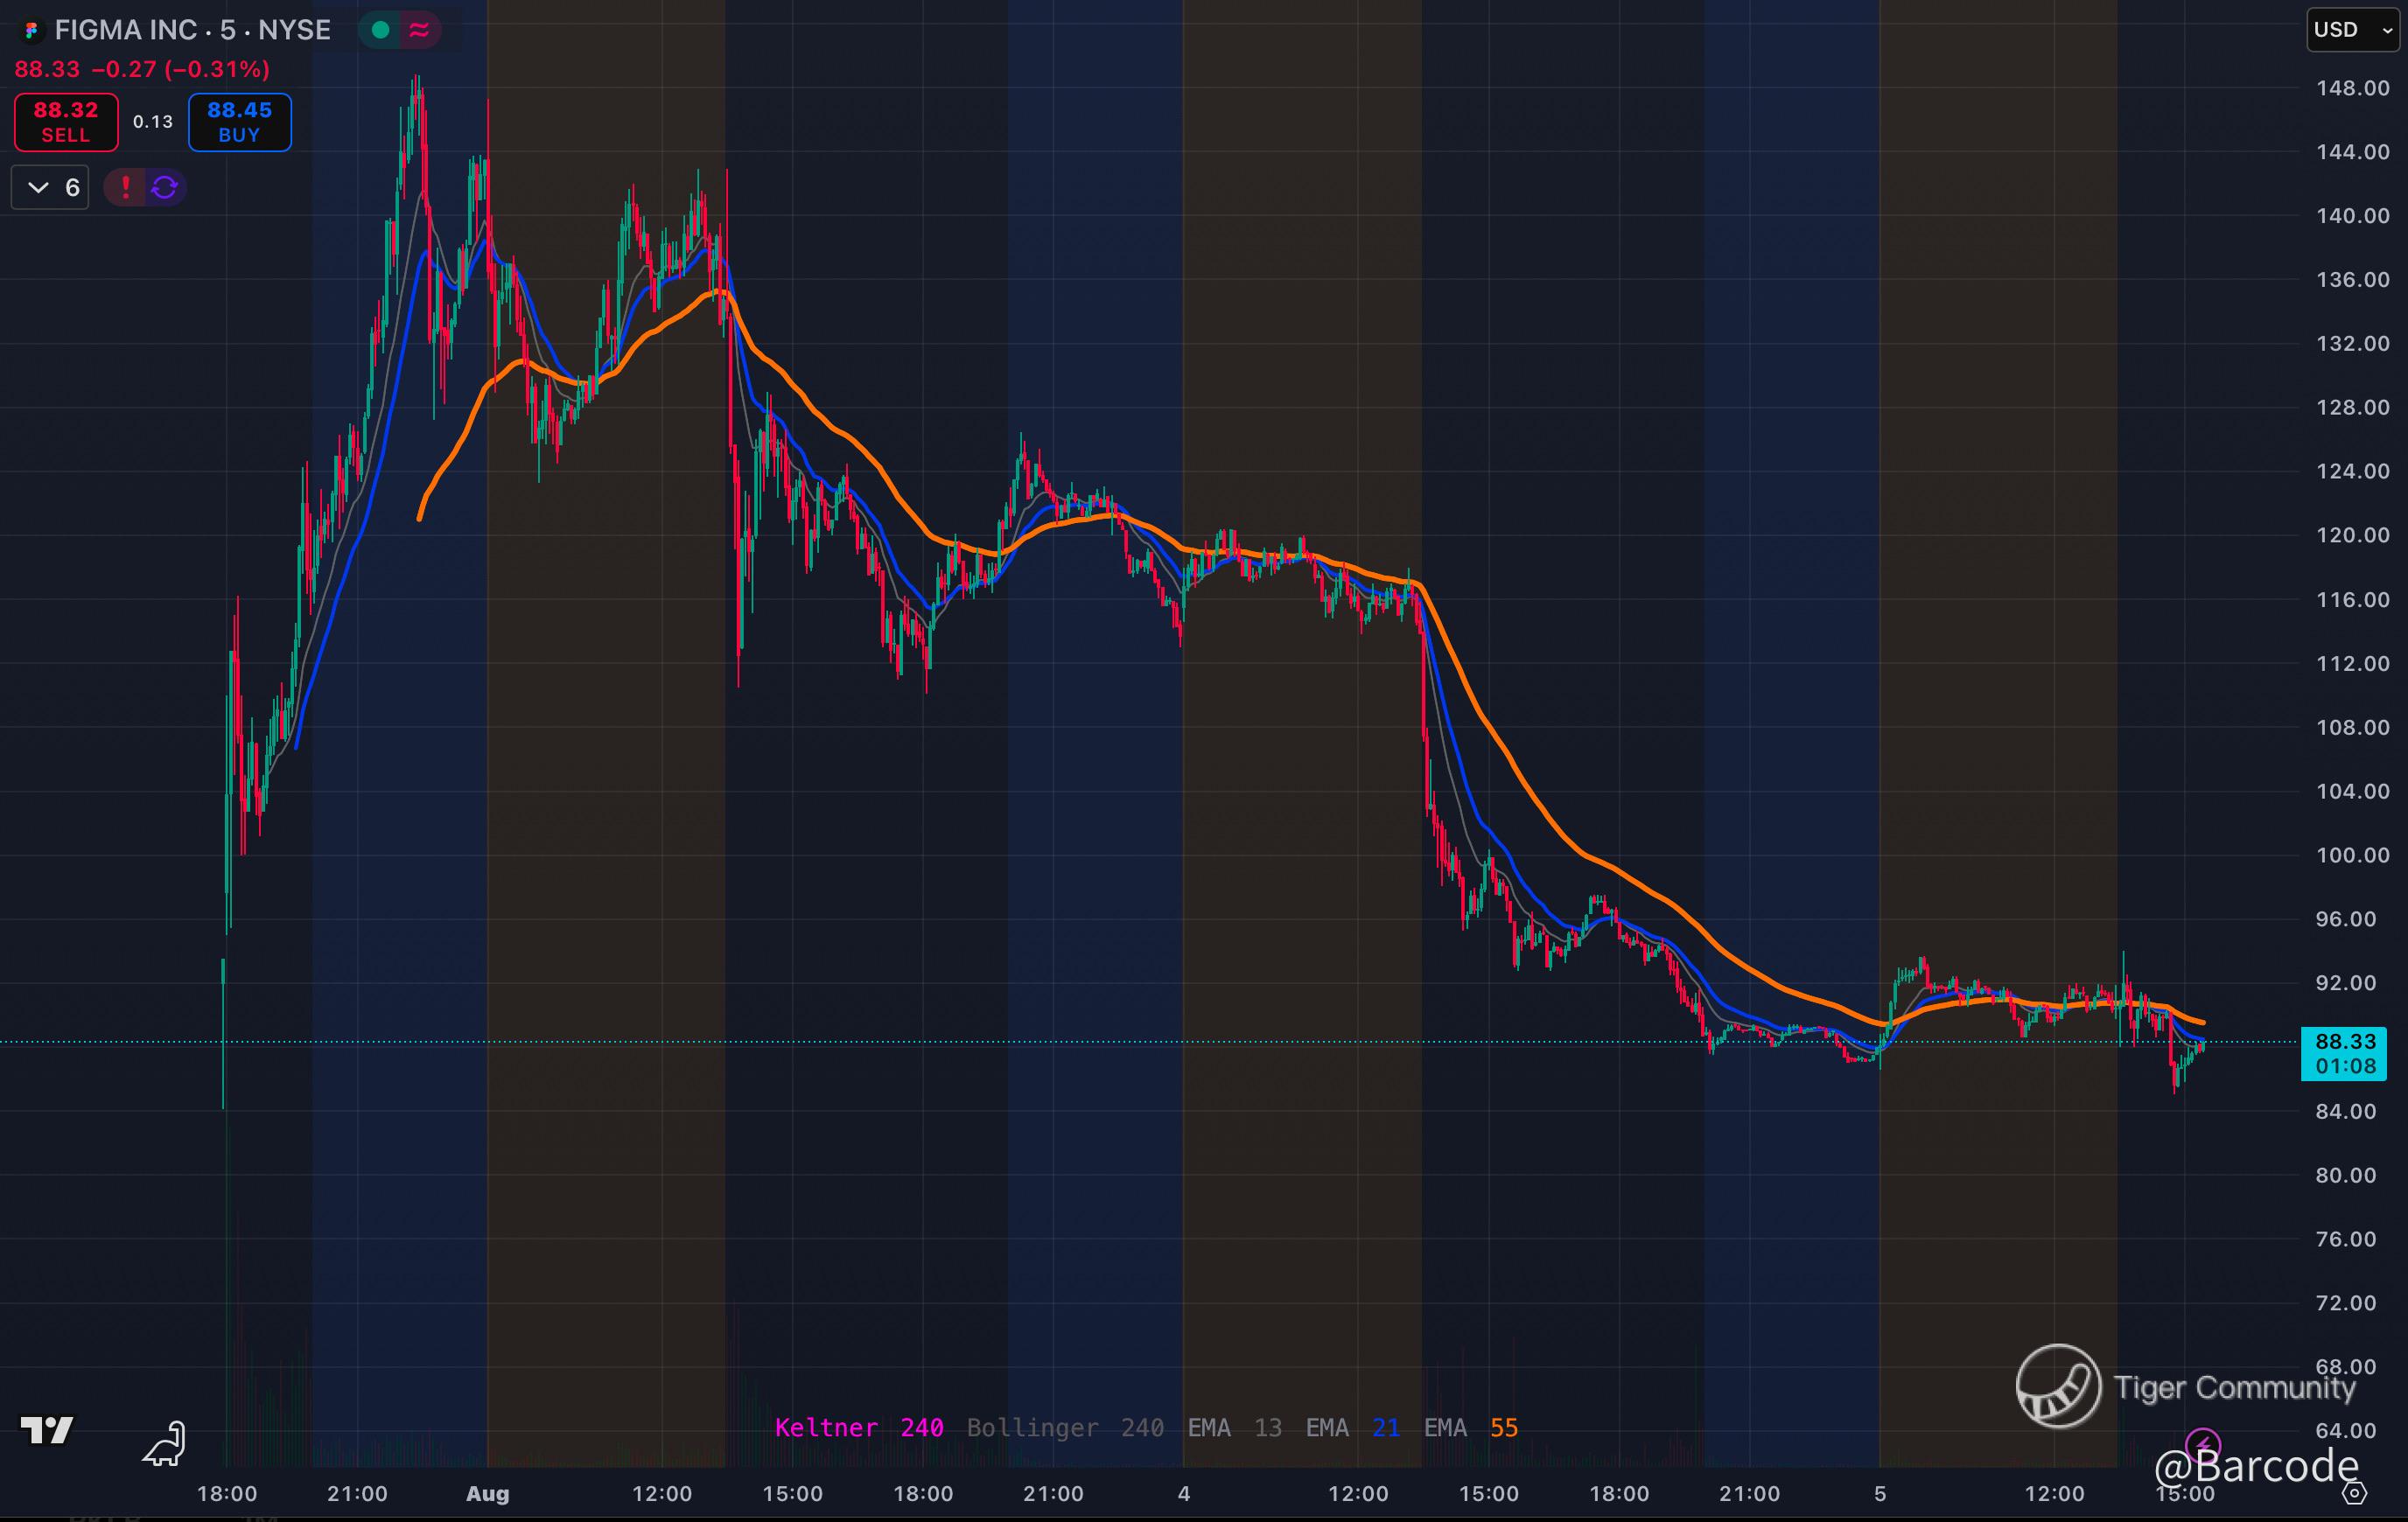Click the magenta Keltner 240 label

click(859, 1428)
